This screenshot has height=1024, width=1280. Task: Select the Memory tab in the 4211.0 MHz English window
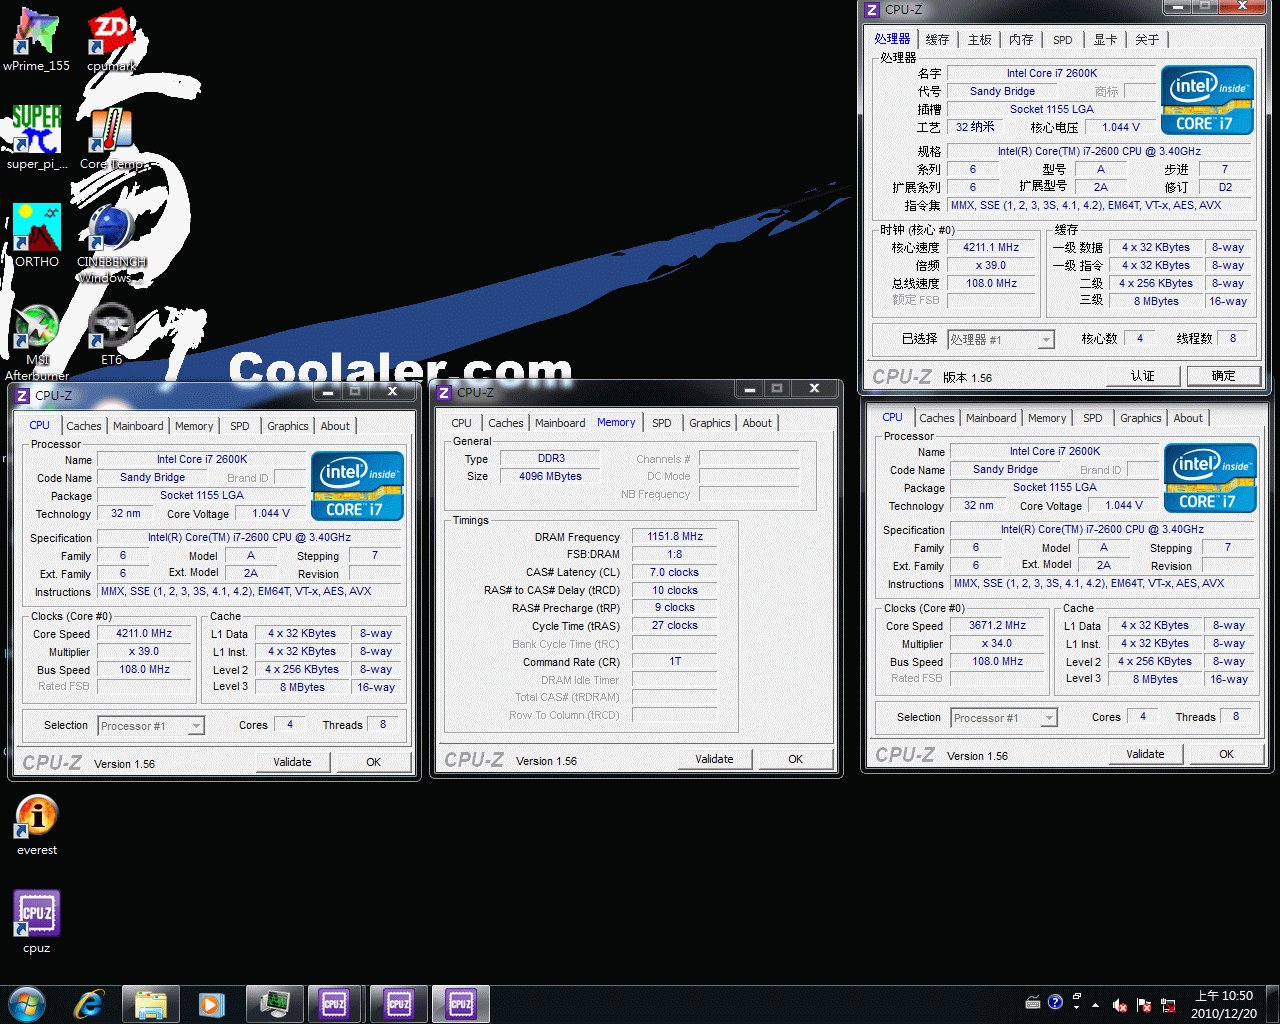tap(194, 426)
